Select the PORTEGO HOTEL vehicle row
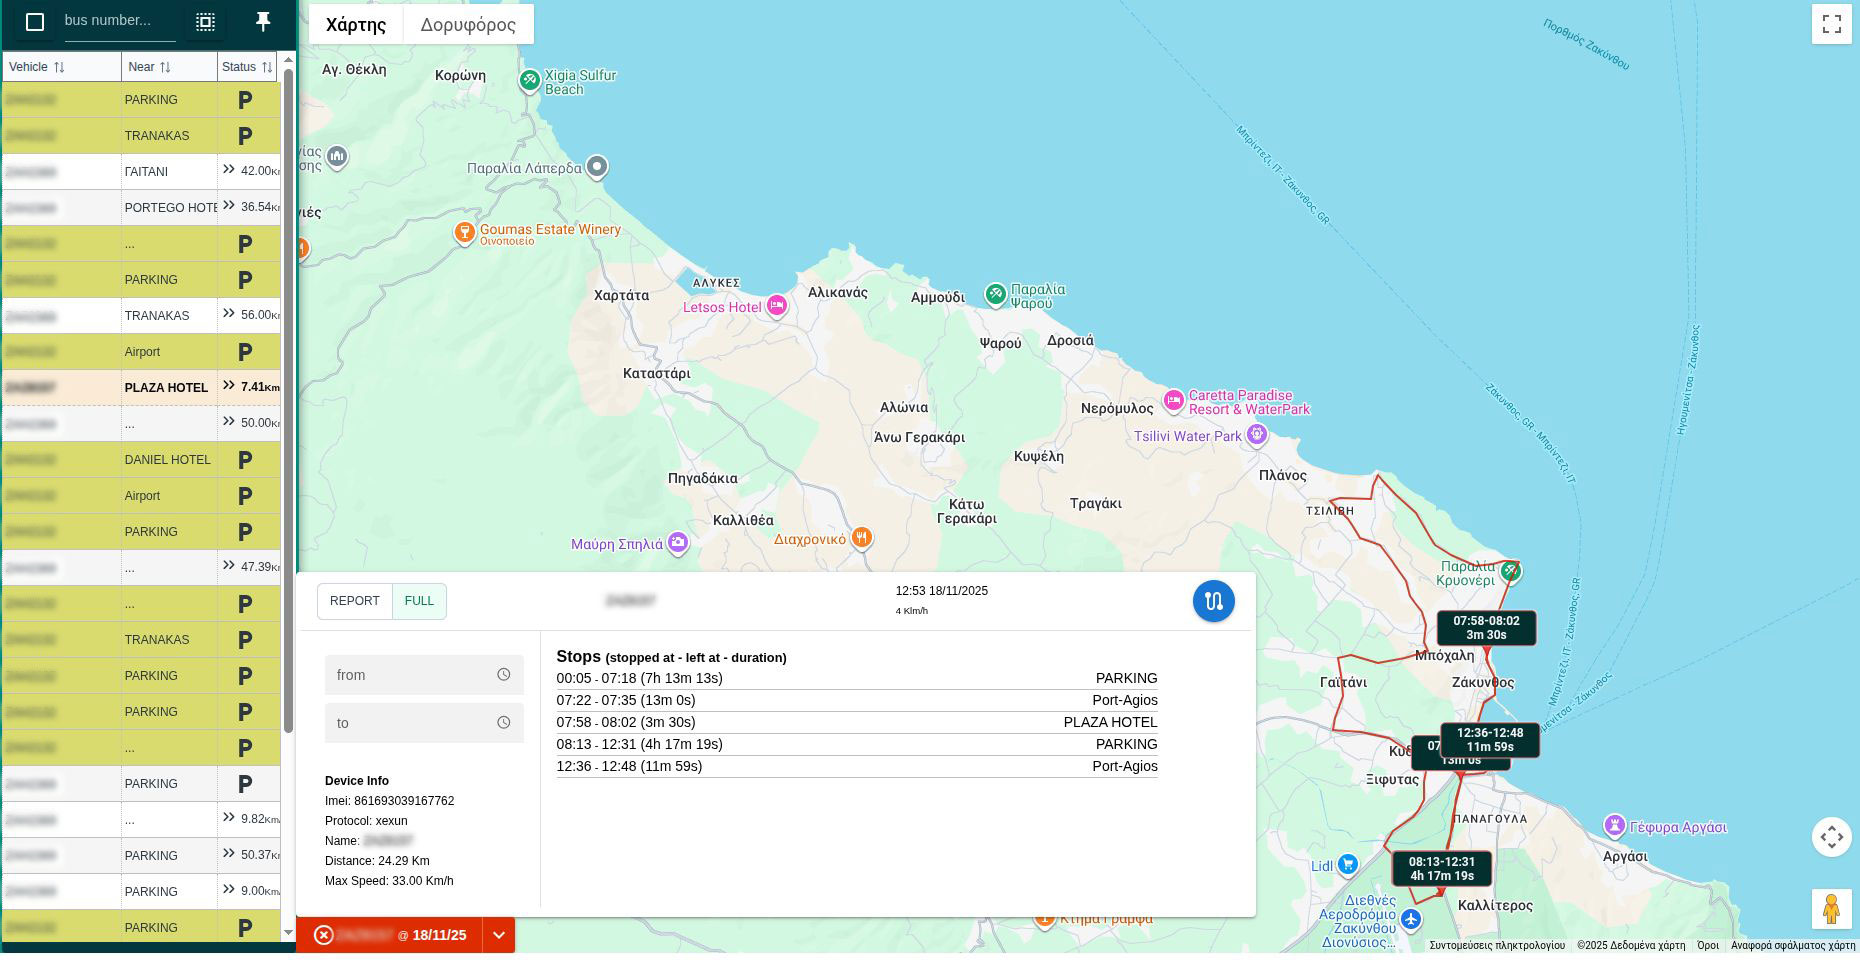 click(x=141, y=208)
